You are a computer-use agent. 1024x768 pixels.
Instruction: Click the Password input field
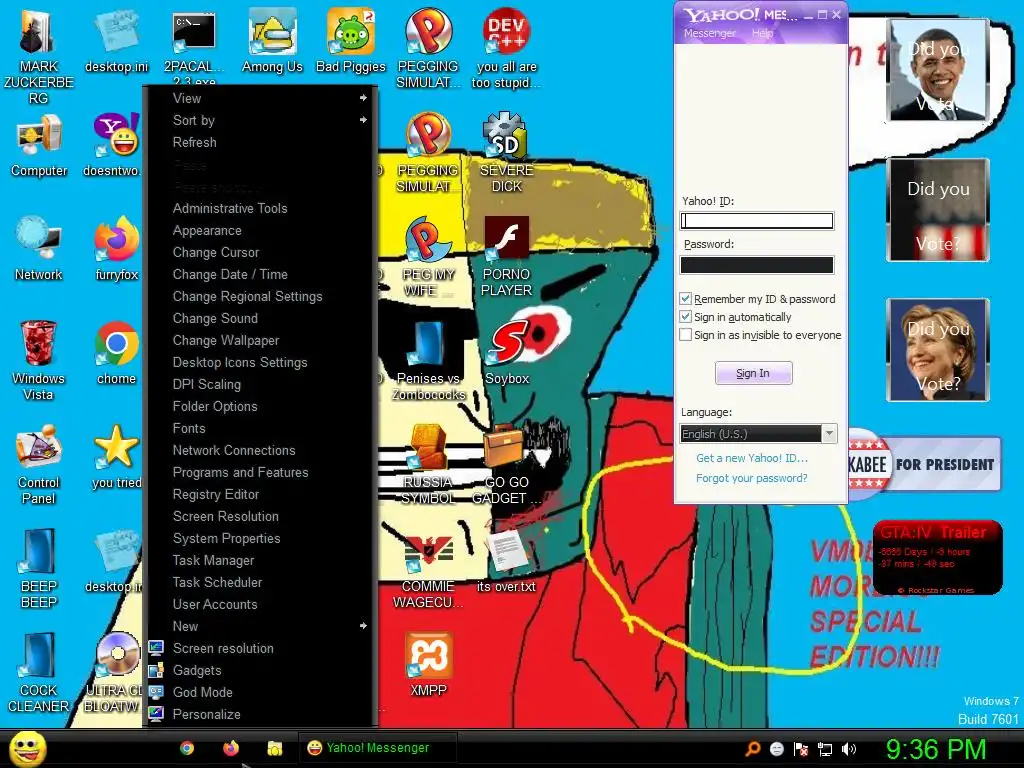(x=757, y=264)
